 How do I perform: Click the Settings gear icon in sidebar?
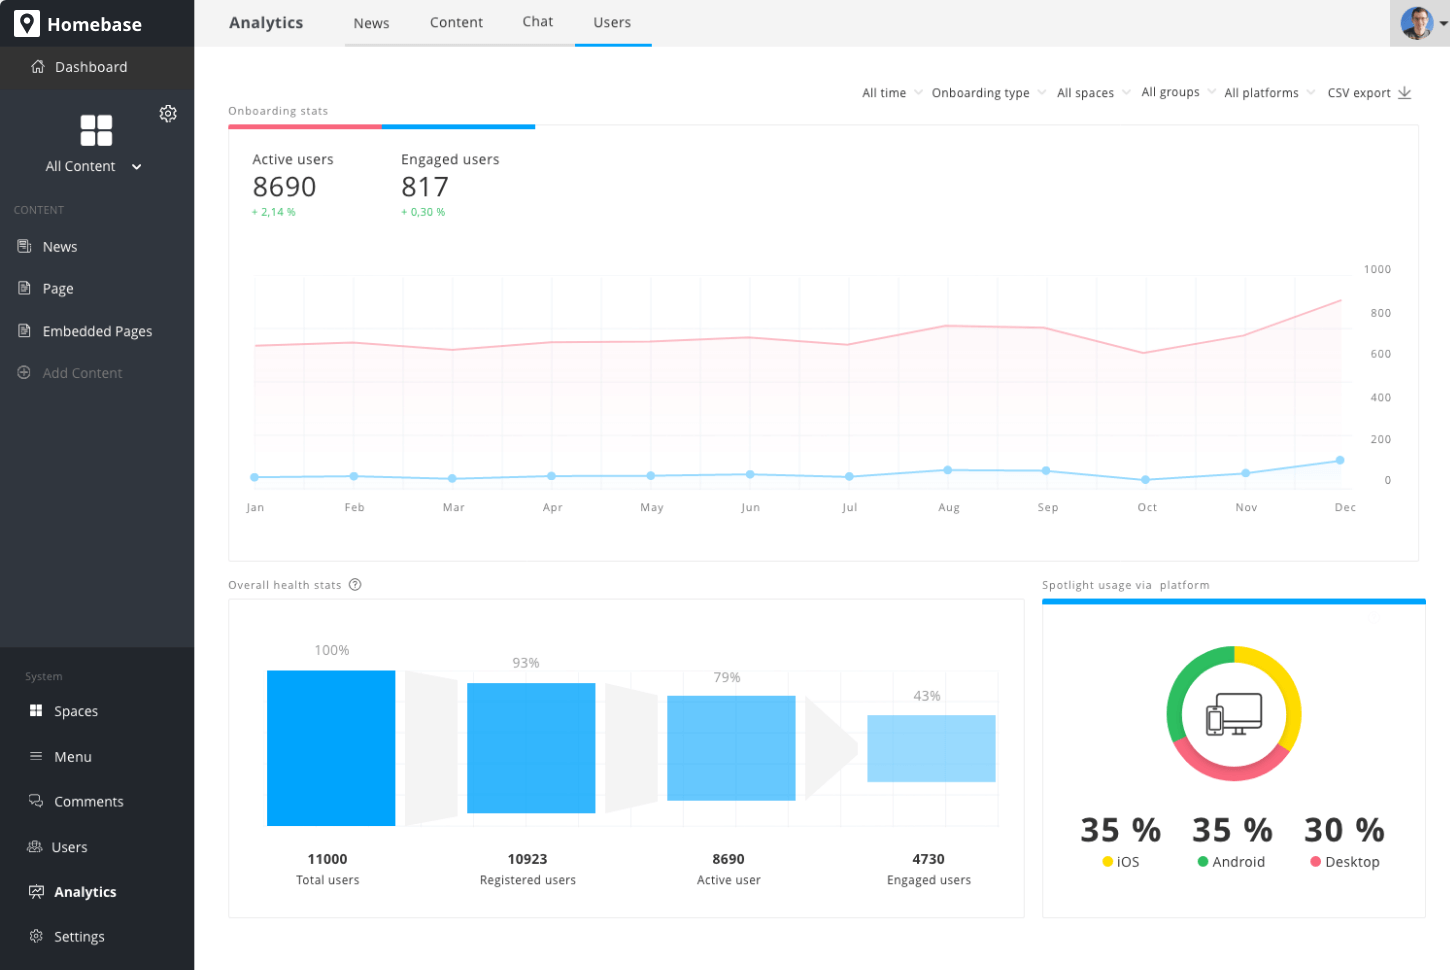click(x=36, y=936)
